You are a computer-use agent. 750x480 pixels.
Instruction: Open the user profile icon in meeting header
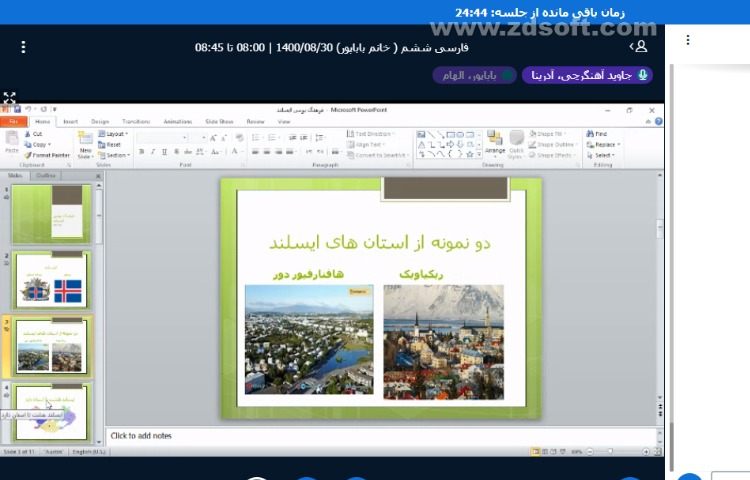641,46
